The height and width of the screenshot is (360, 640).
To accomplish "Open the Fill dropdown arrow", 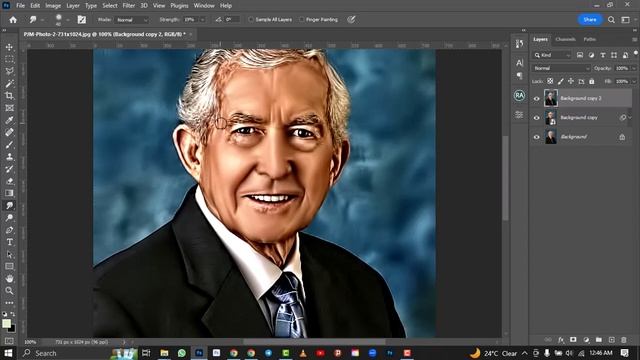I will [x=634, y=81].
